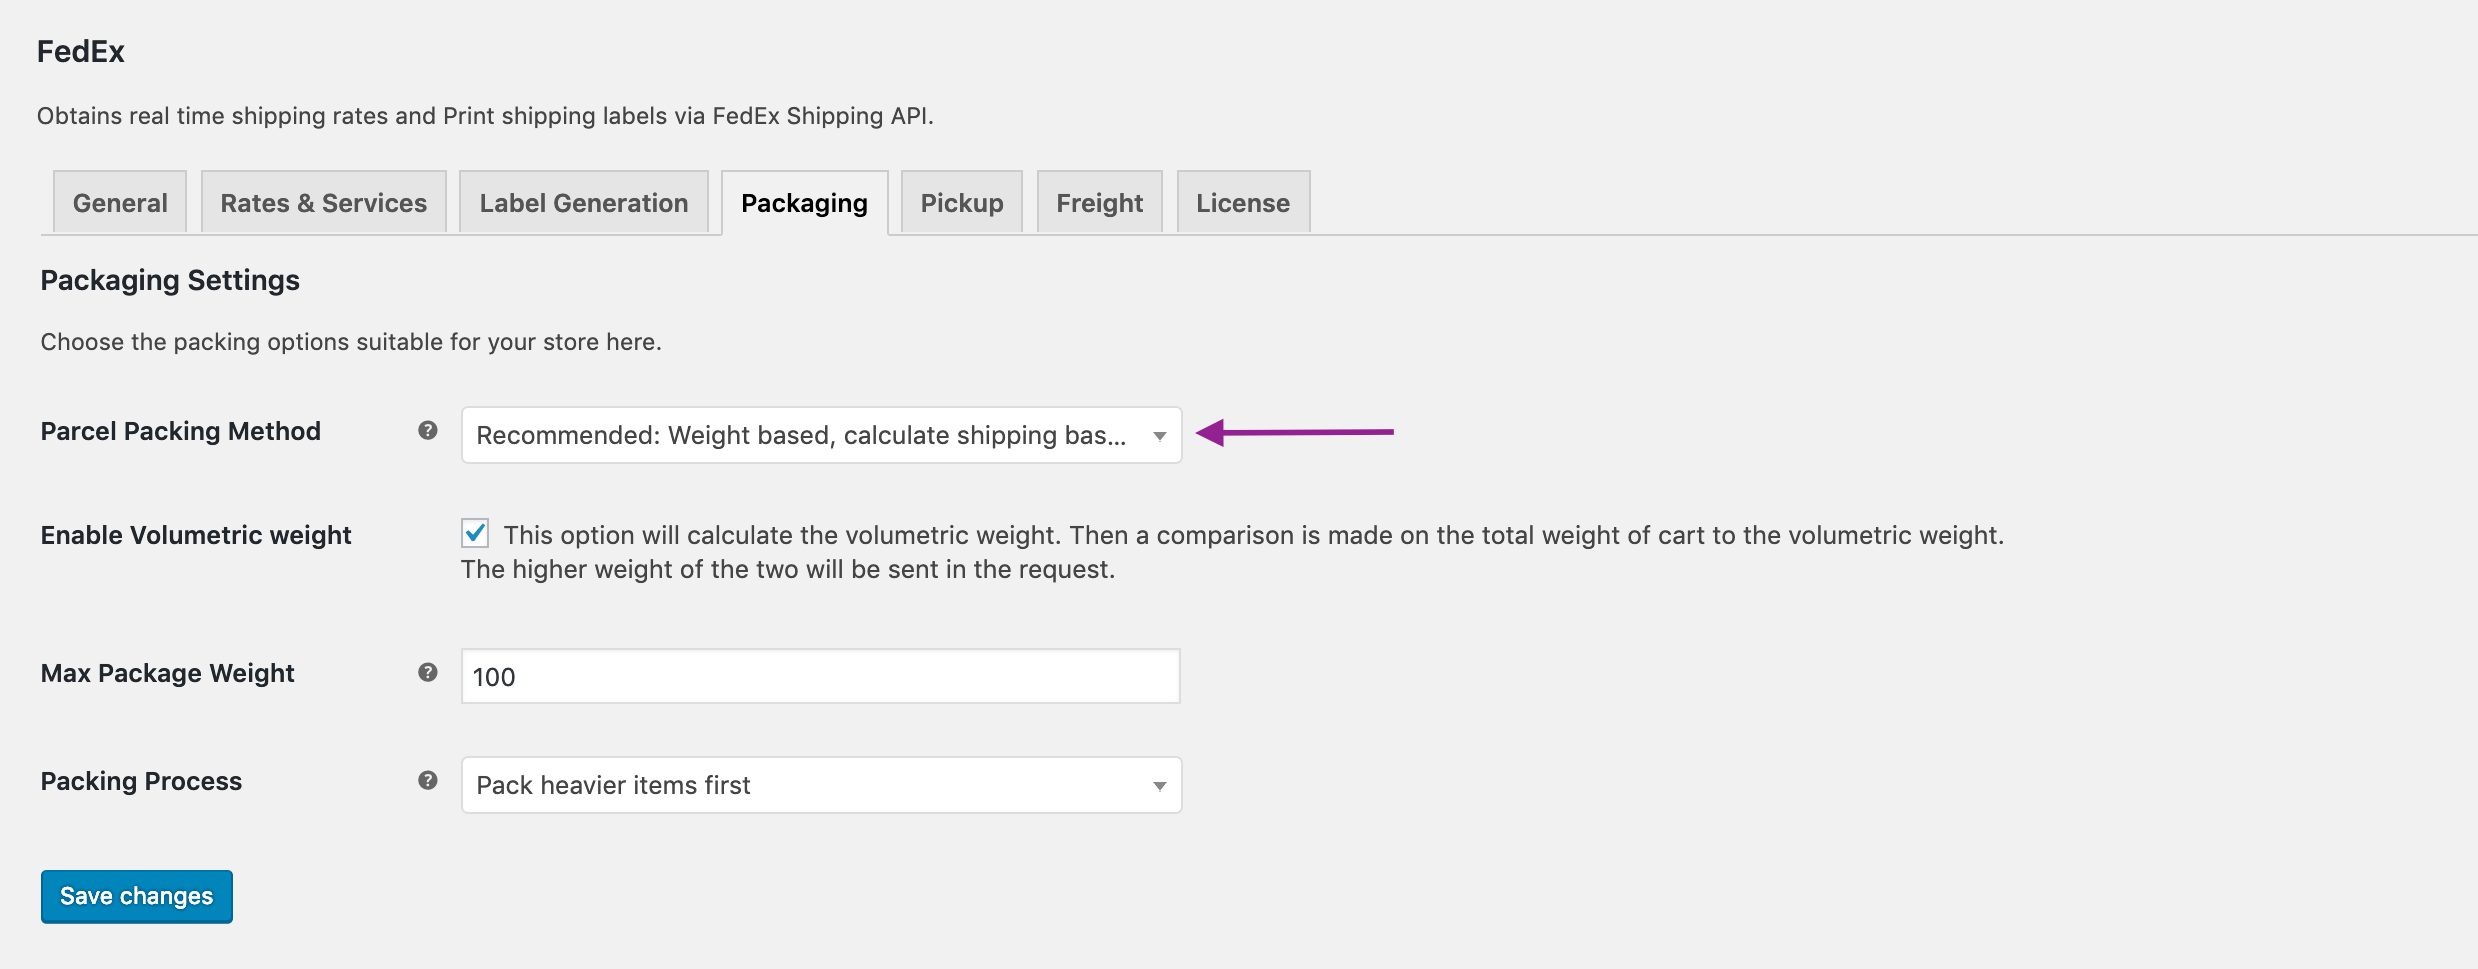The width and height of the screenshot is (2478, 969).
Task: Click help icon beside Packing Process
Action: [x=428, y=781]
